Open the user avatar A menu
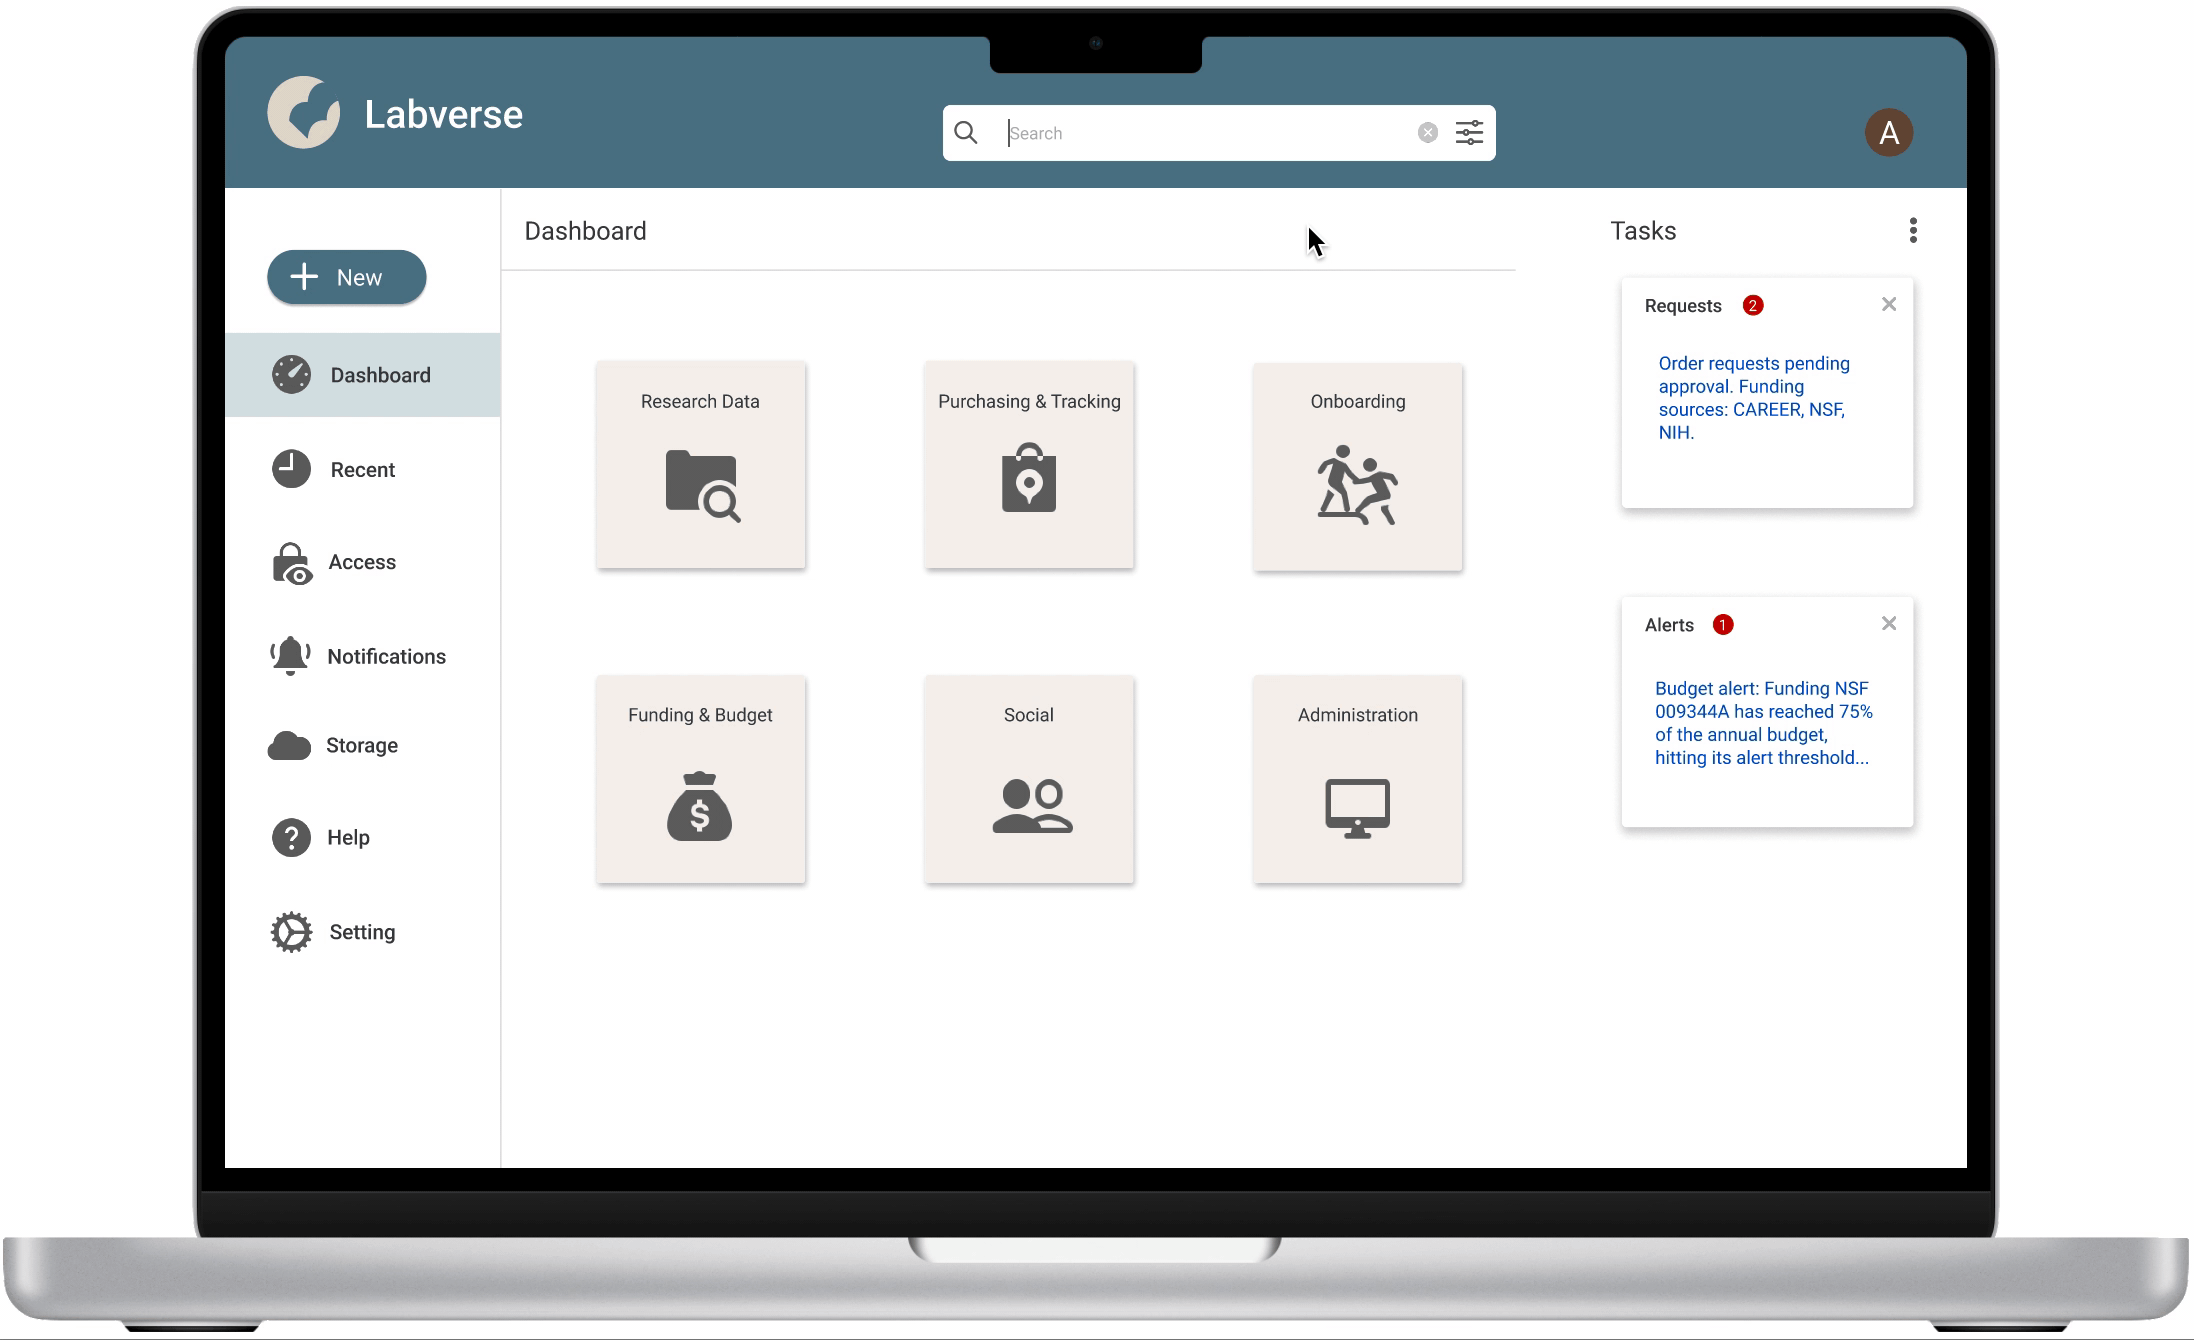The height and width of the screenshot is (1340, 2194). [x=1888, y=133]
